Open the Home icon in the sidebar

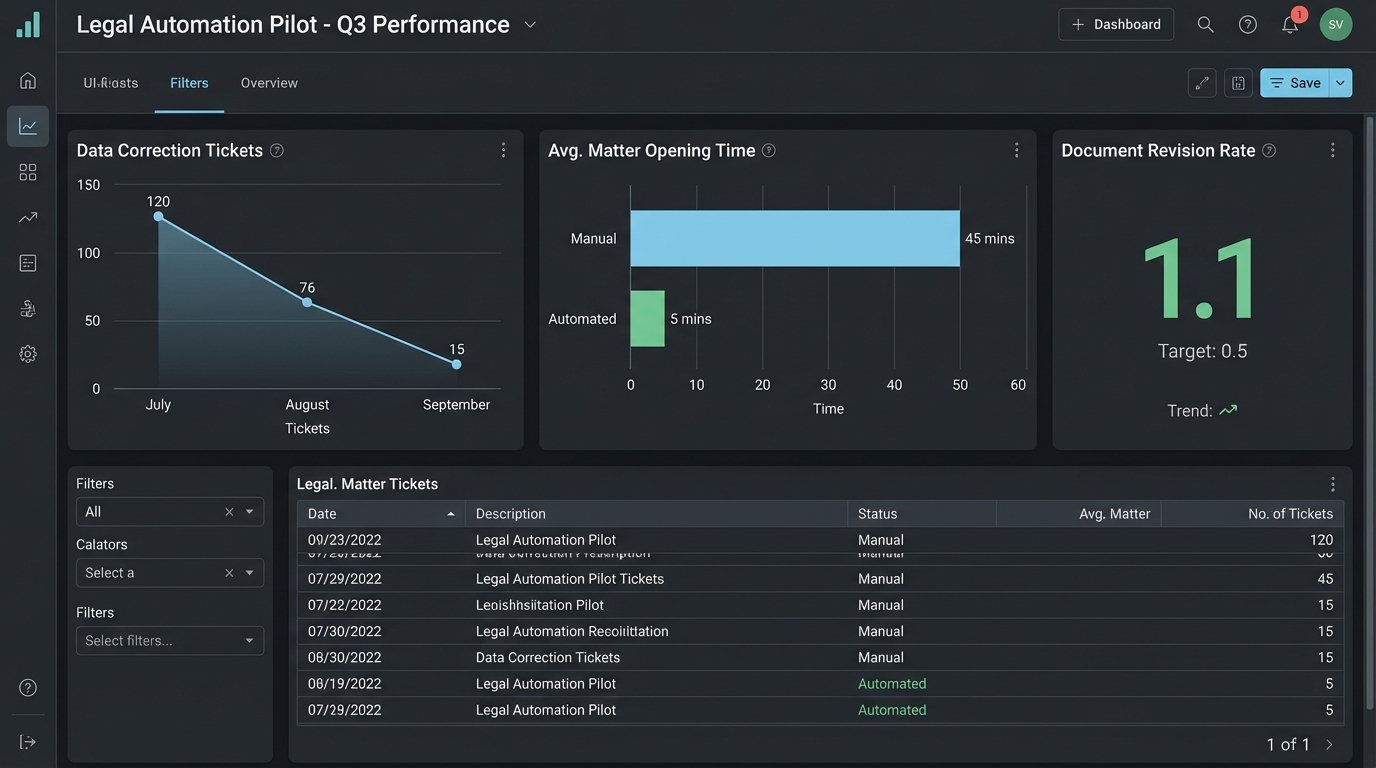click(26, 79)
